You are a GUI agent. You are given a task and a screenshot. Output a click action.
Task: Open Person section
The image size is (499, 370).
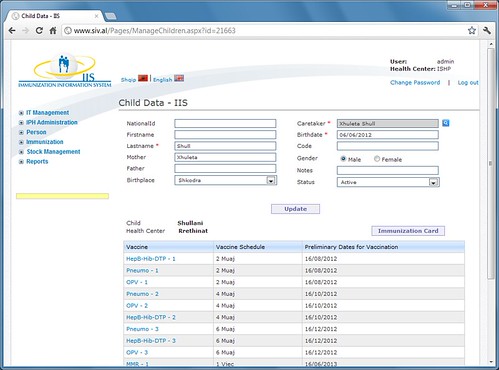[x=36, y=132]
